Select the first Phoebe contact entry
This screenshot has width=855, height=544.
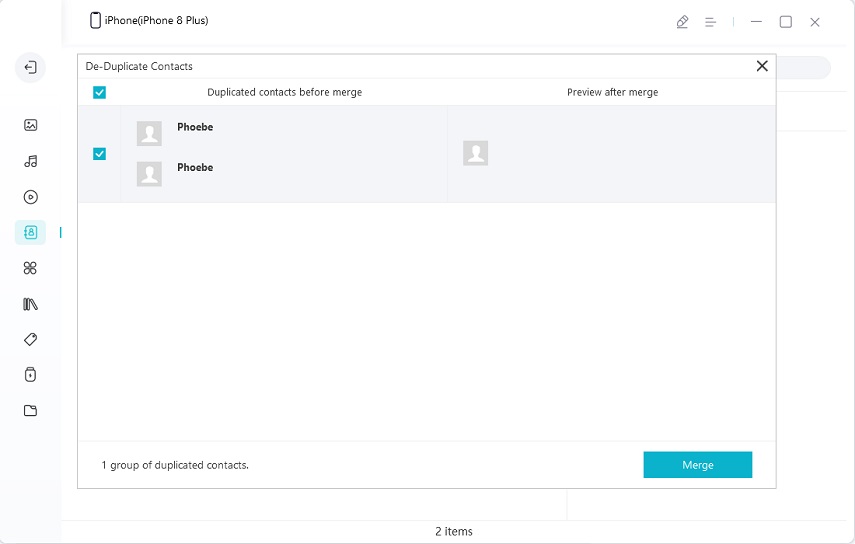pyautogui.click(x=194, y=128)
